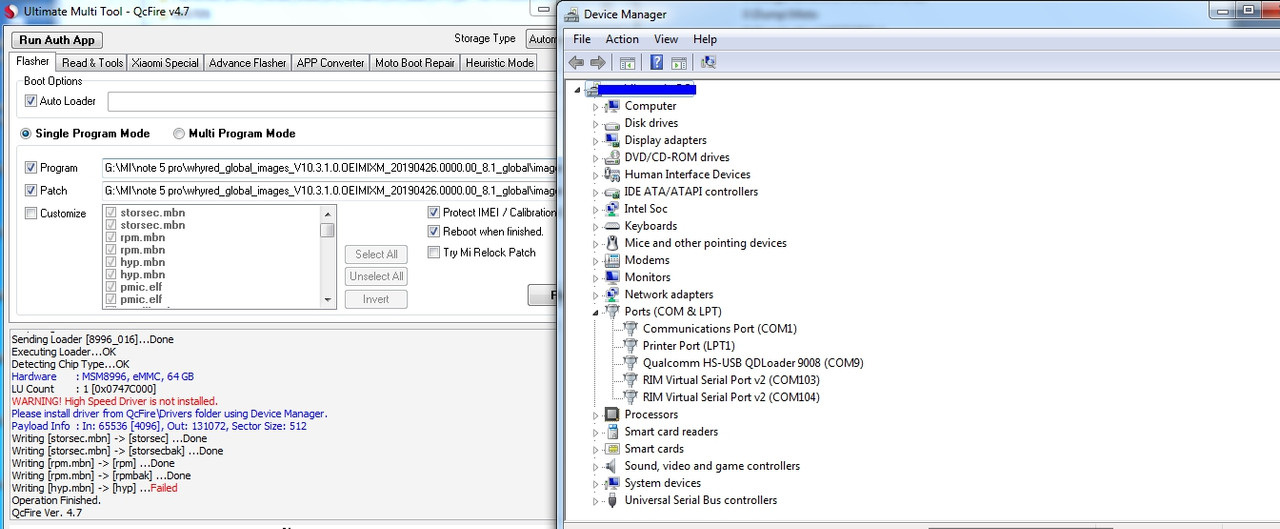
Task: Switch to the Read & Tools tab
Action: (92, 62)
